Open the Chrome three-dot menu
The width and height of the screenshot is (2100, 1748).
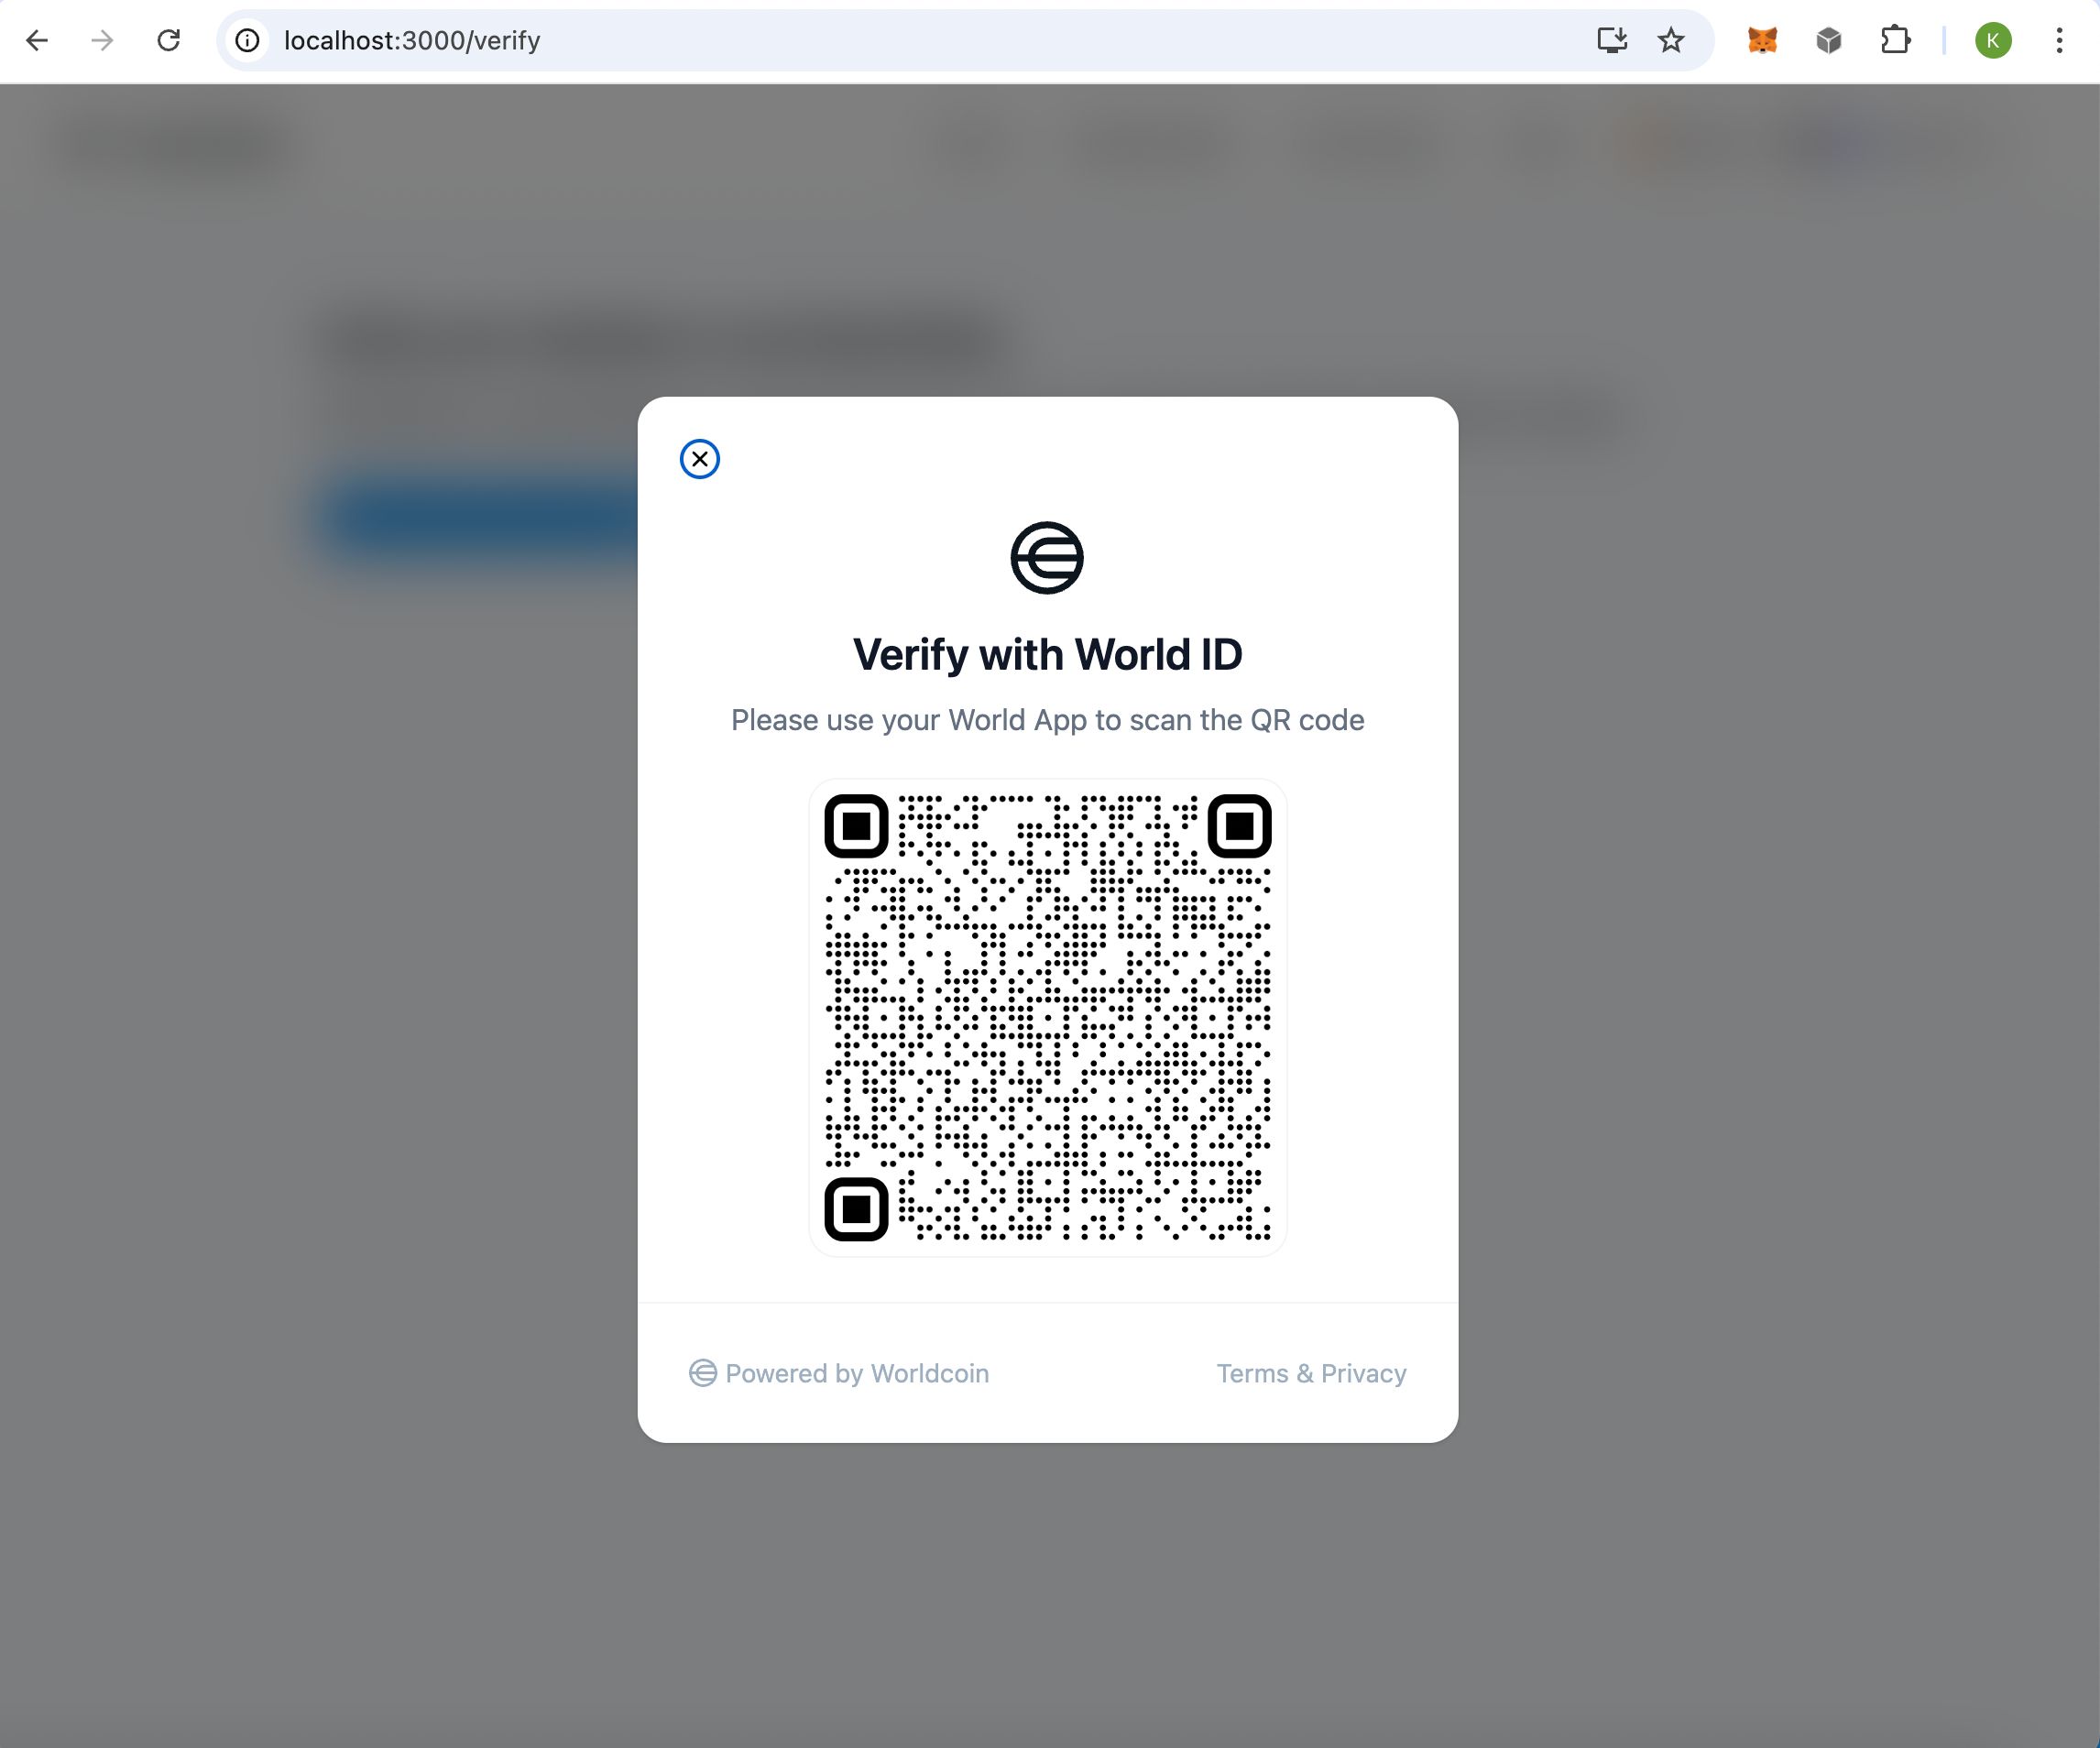(x=2059, y=40)
